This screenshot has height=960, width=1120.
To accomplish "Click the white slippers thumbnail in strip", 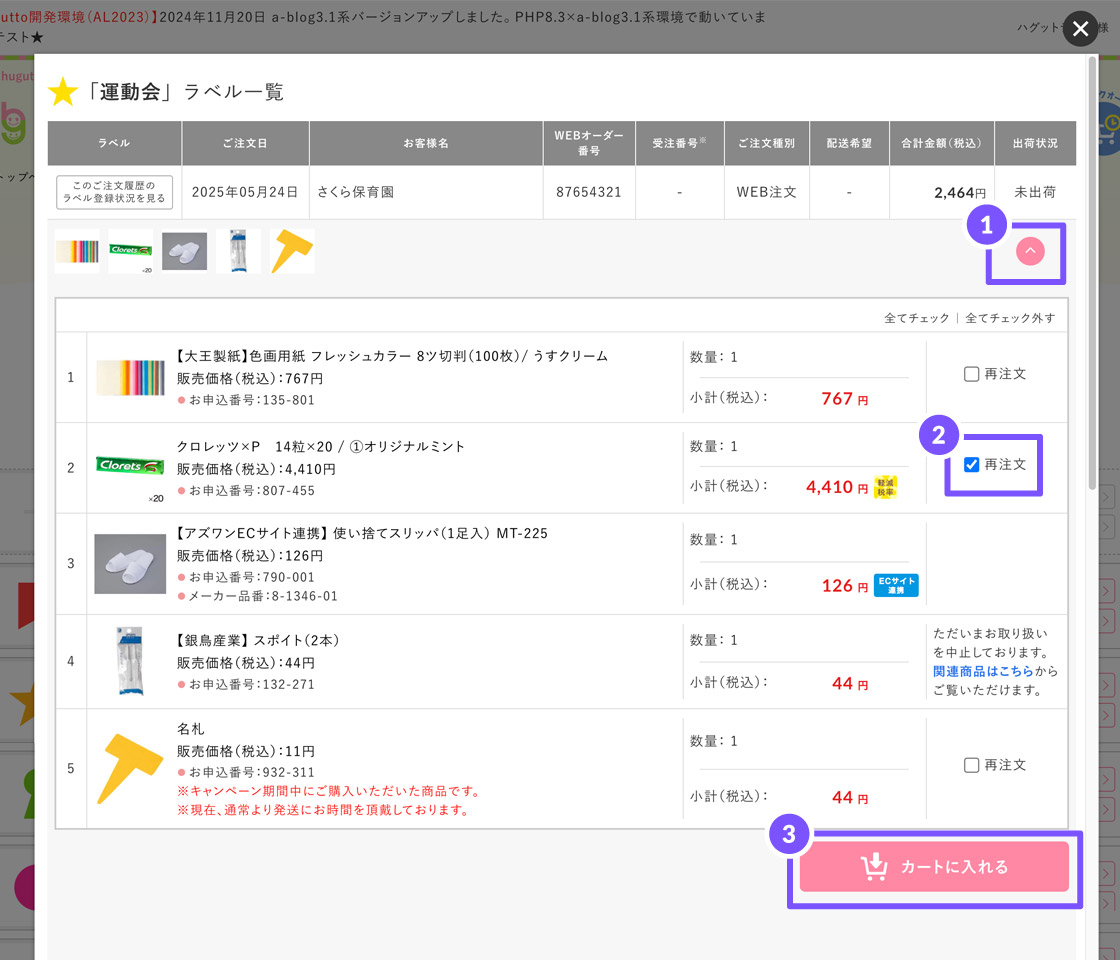I will click(x=185, y=251).
